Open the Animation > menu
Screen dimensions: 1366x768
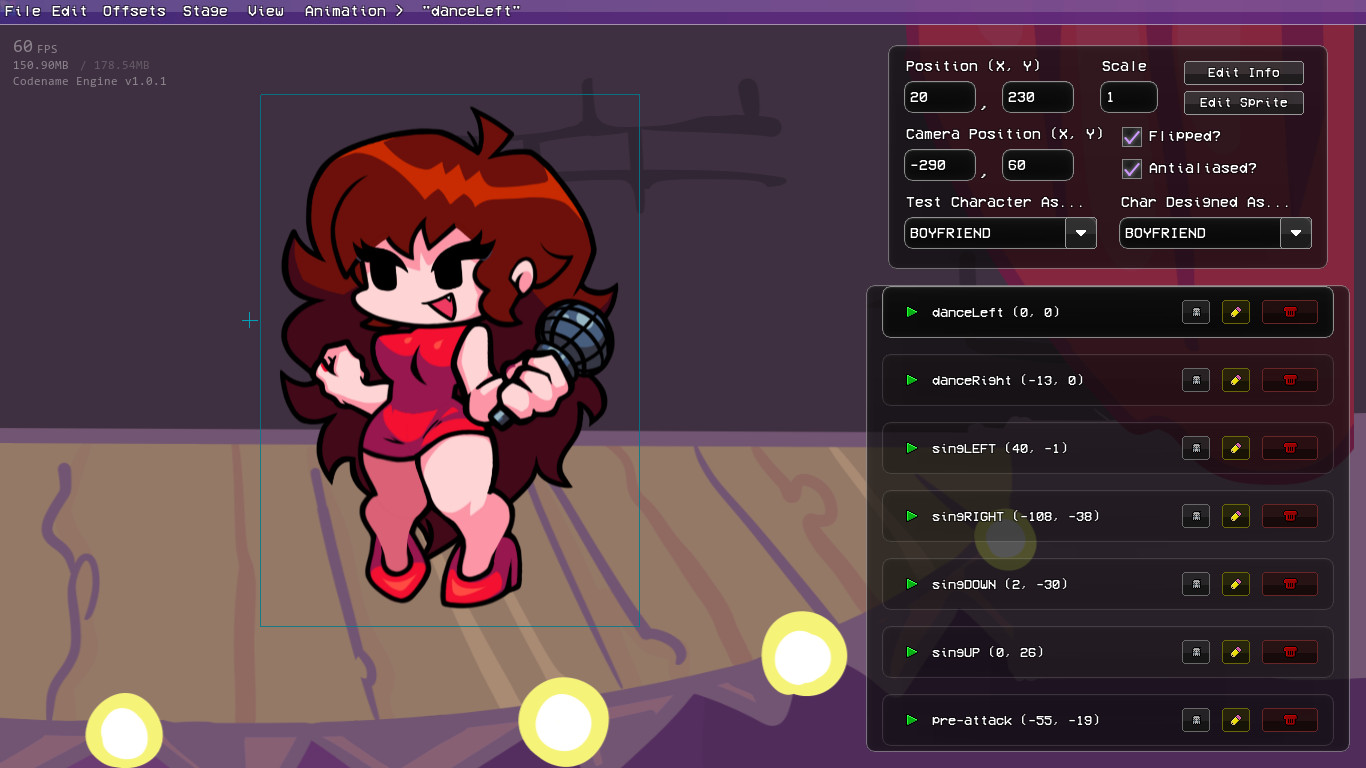[x=354, y=11]
